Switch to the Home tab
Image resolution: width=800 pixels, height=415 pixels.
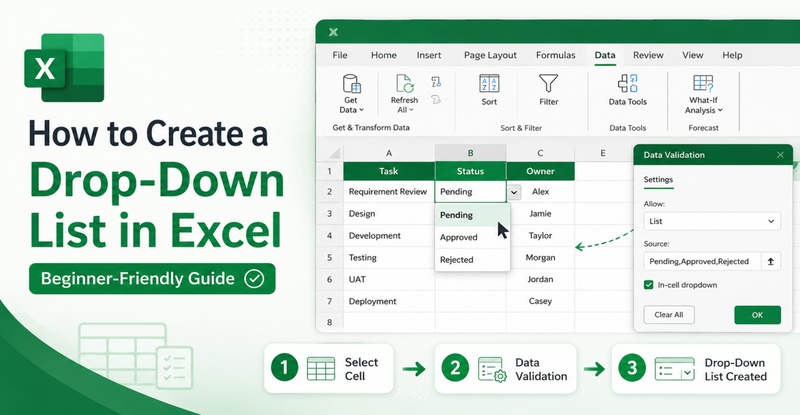coord(384,55)
